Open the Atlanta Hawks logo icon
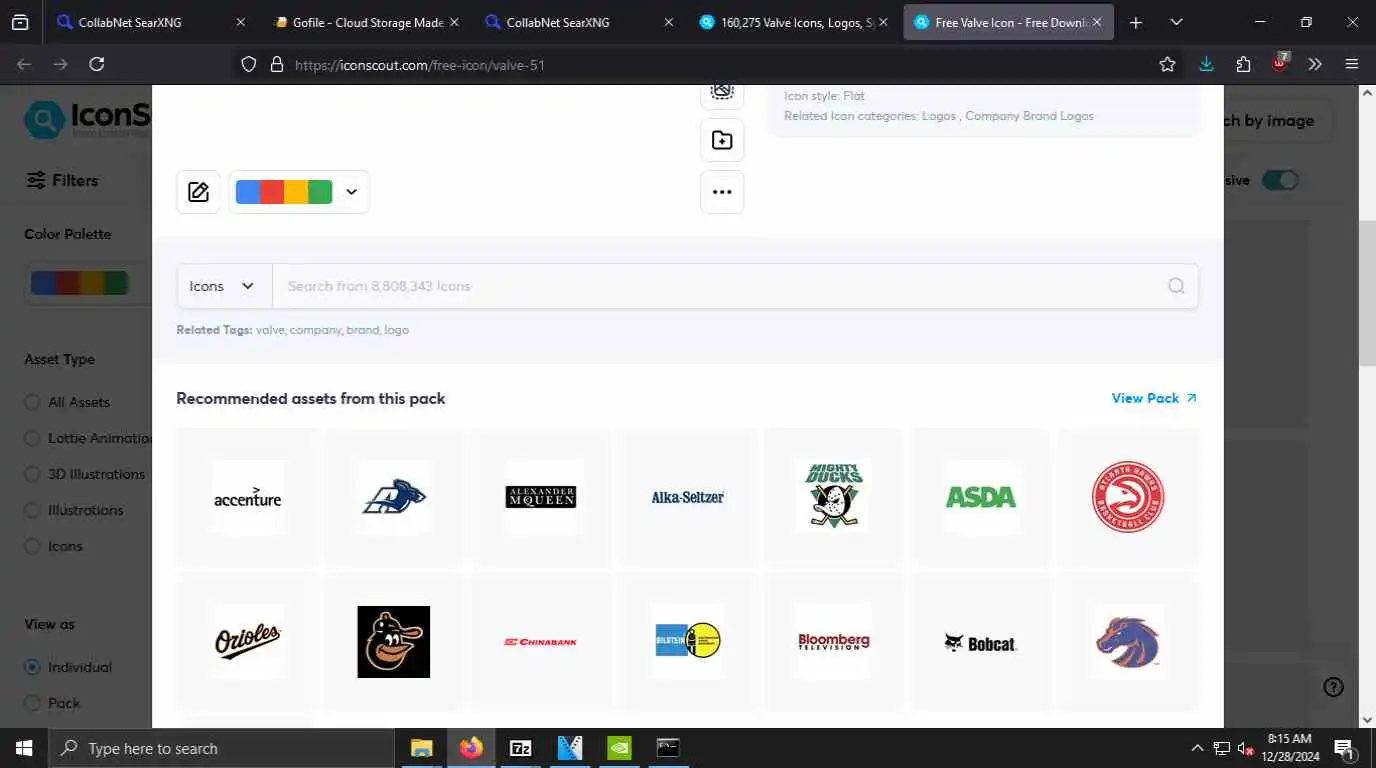1376x768 pixels. click(x=1128, y=497)
